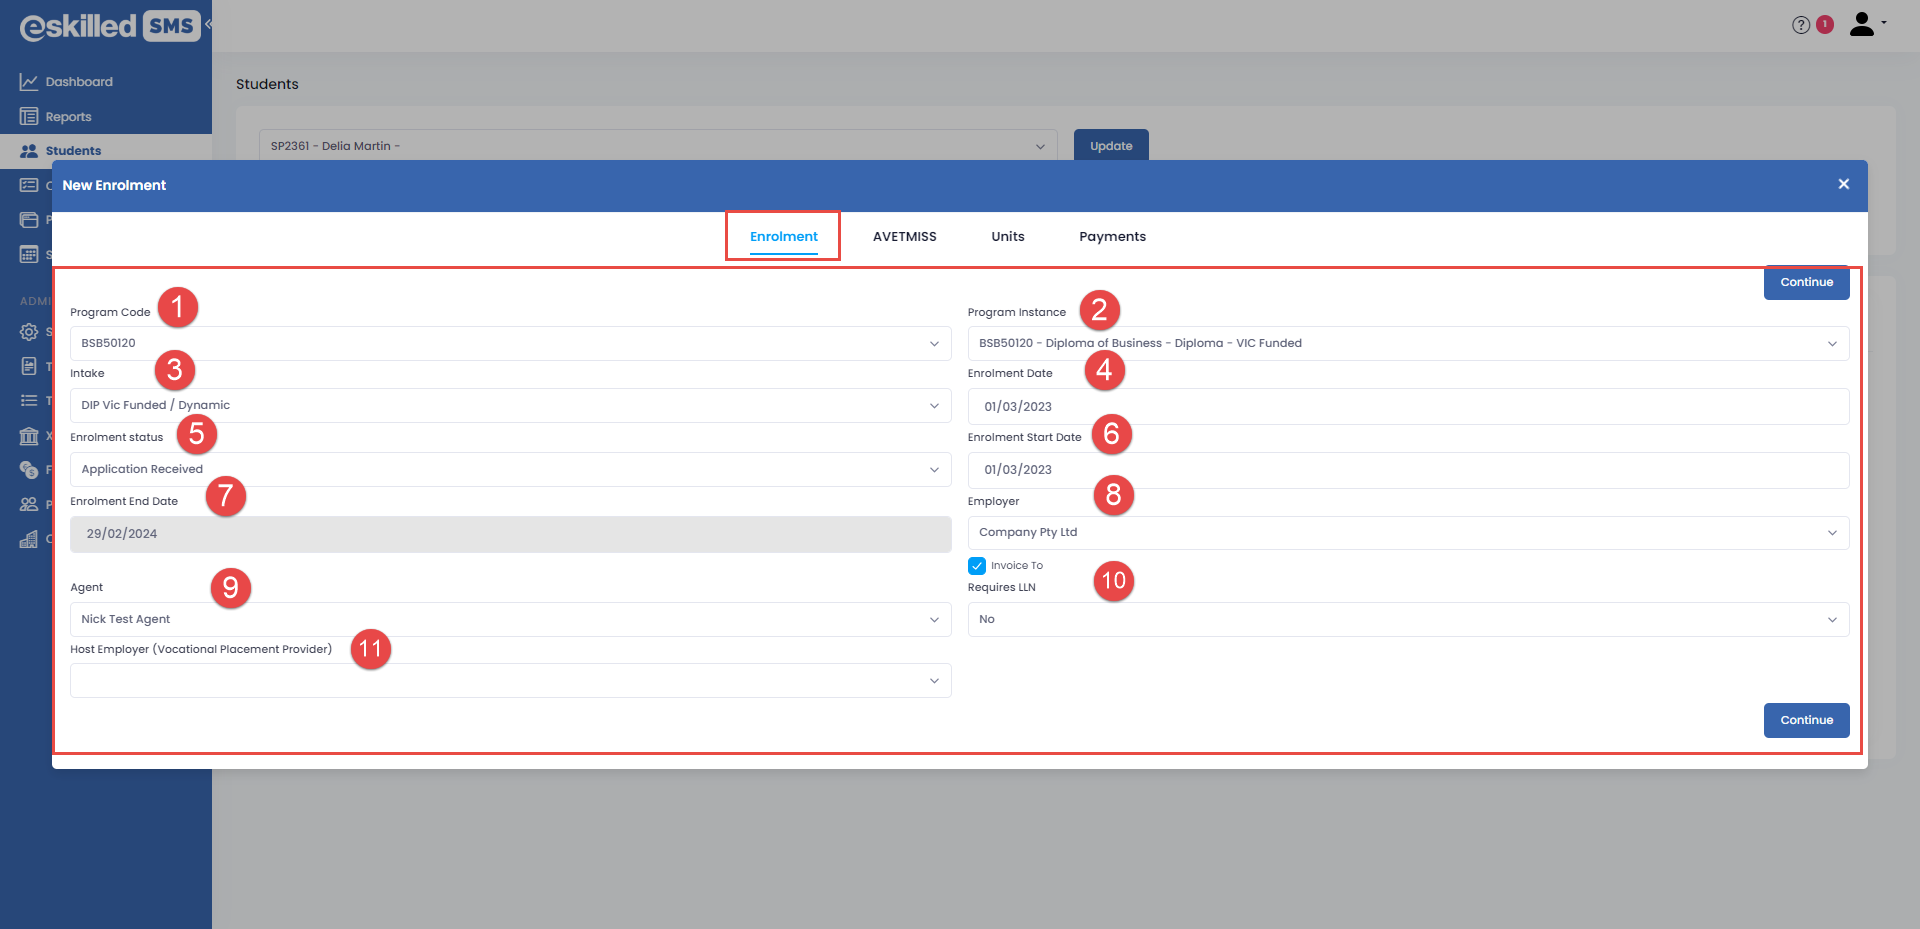Expand the Requires LLN dropdown

point(1408,619)
